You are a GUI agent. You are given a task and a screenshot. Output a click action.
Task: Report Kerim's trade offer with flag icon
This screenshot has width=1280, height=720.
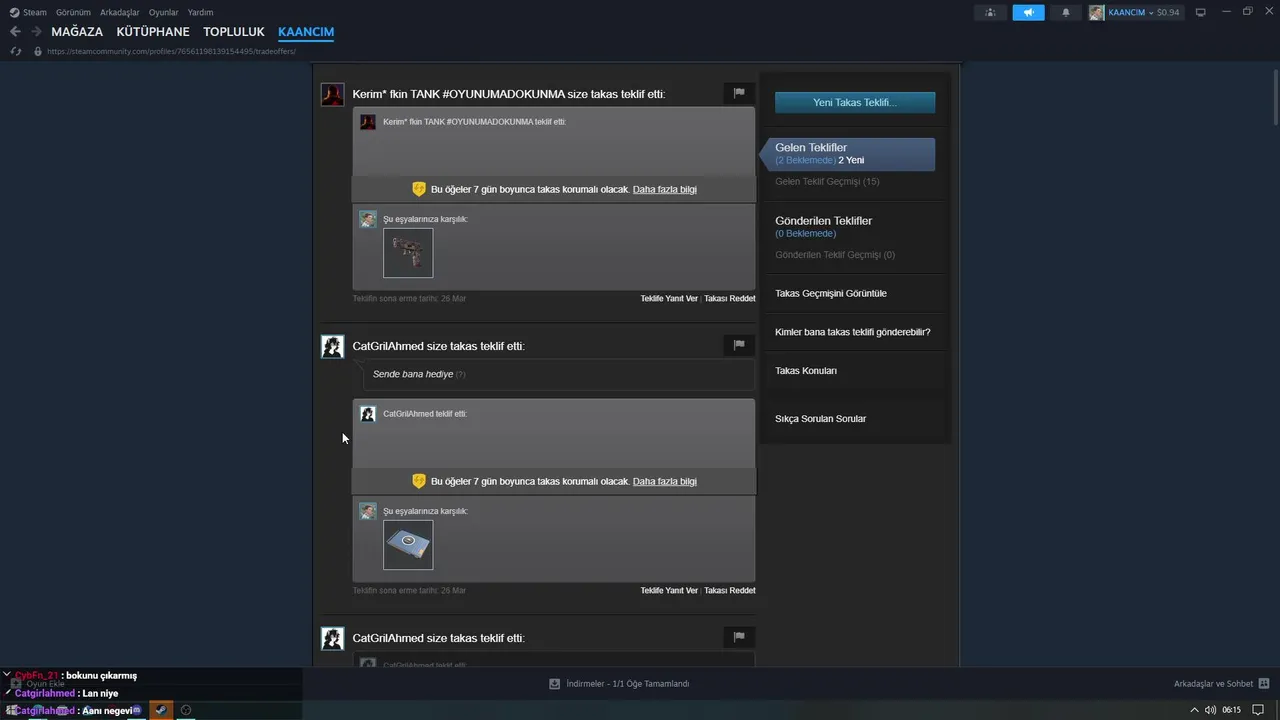click(x=739, y=93)
